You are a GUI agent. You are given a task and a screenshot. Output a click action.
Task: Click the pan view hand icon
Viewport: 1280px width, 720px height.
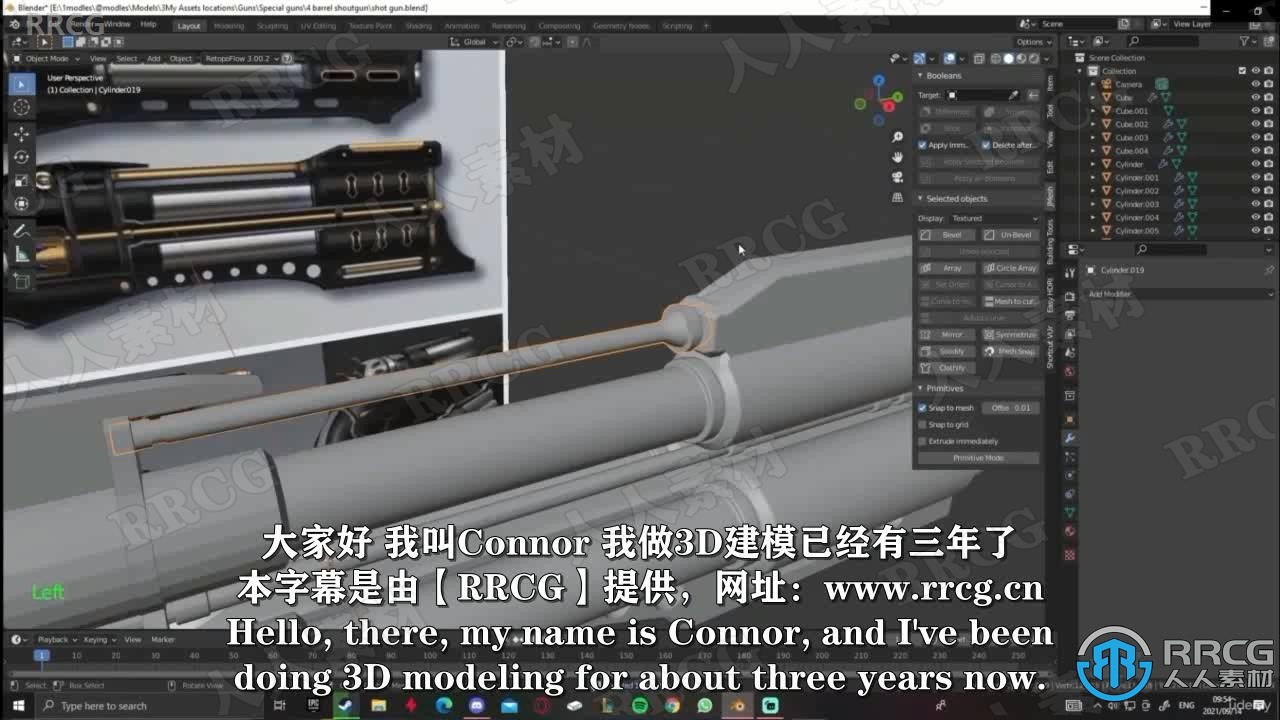897,157
